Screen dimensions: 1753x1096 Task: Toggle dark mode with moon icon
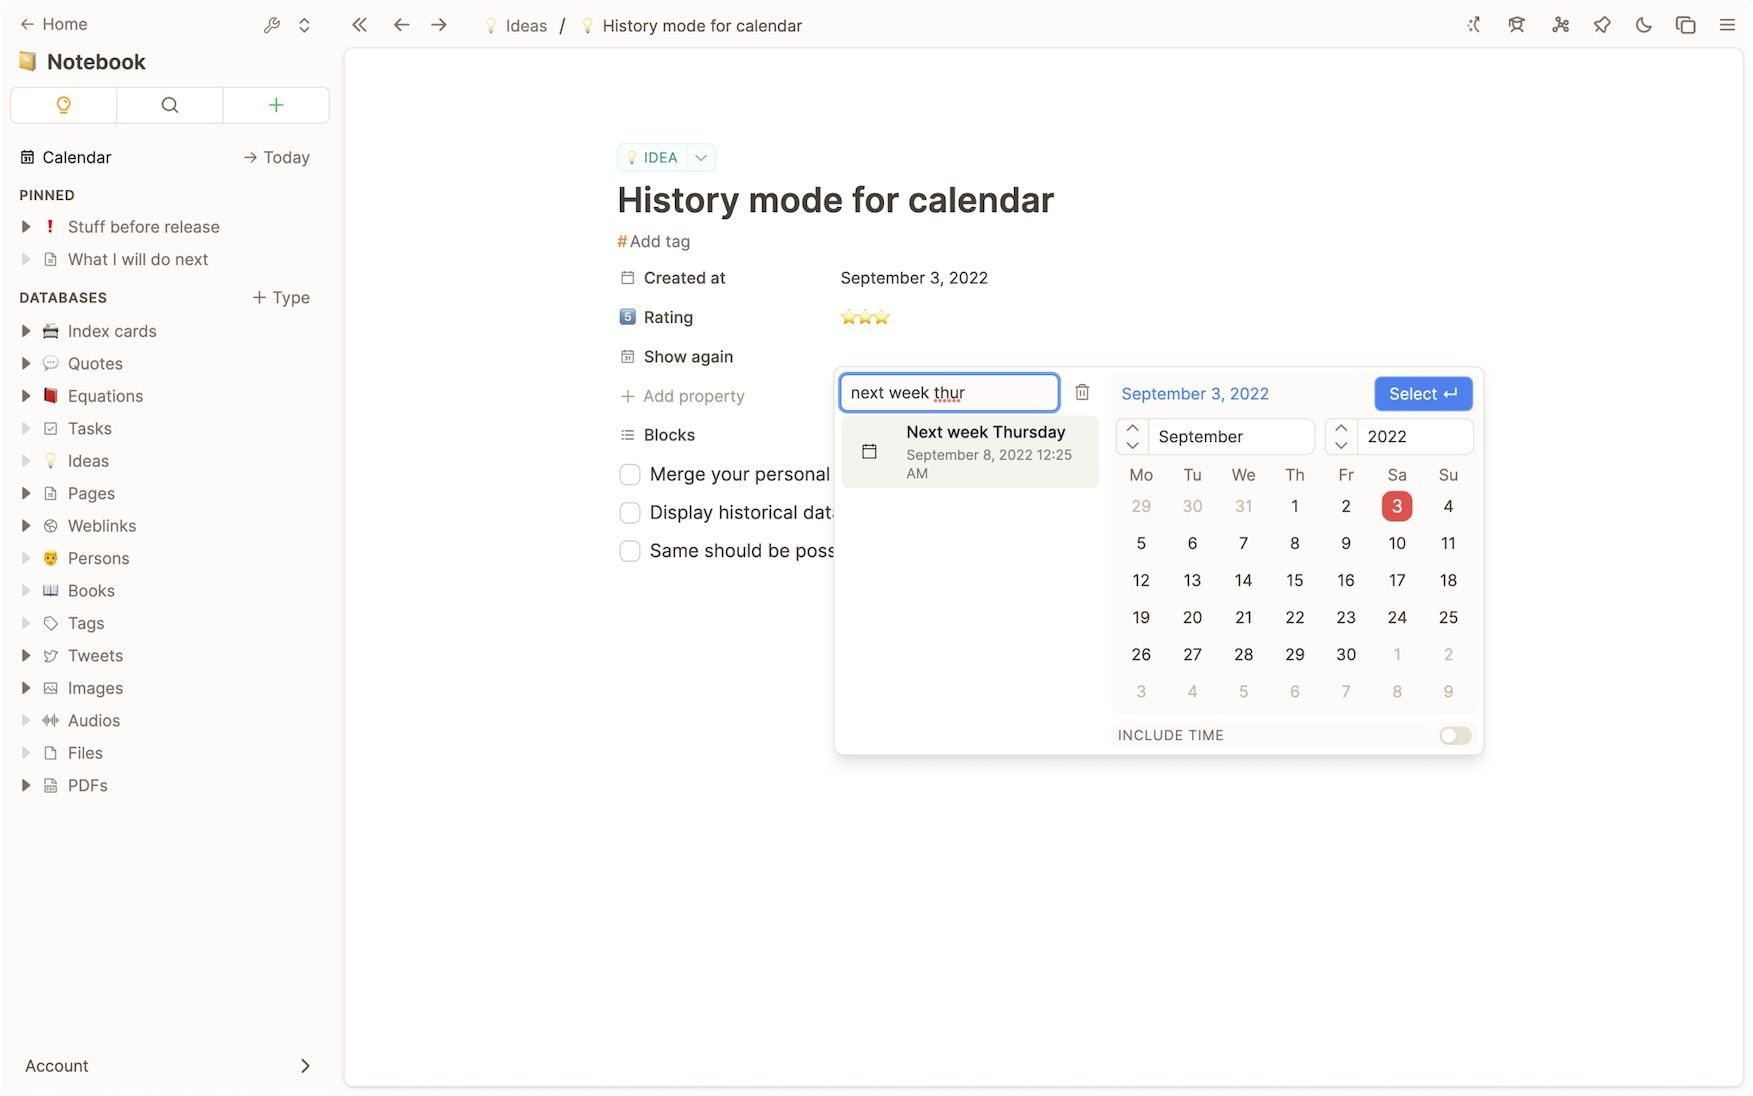[x=1643, y=25]
